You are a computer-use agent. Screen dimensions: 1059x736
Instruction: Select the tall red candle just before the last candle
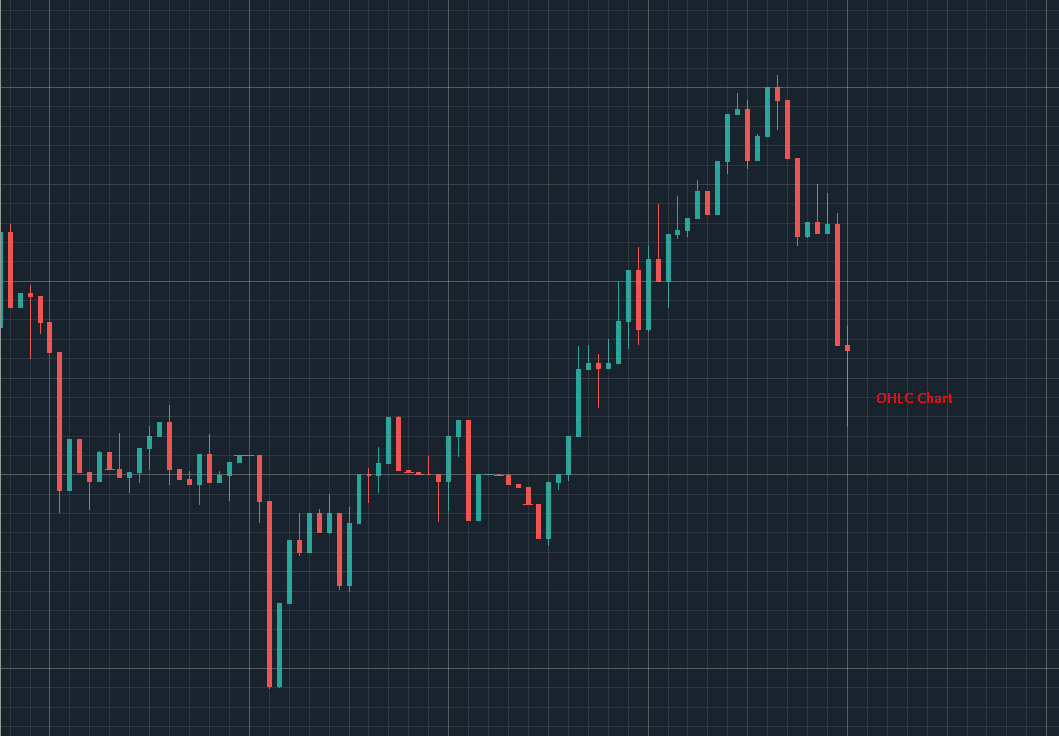[x=837, y=284]
